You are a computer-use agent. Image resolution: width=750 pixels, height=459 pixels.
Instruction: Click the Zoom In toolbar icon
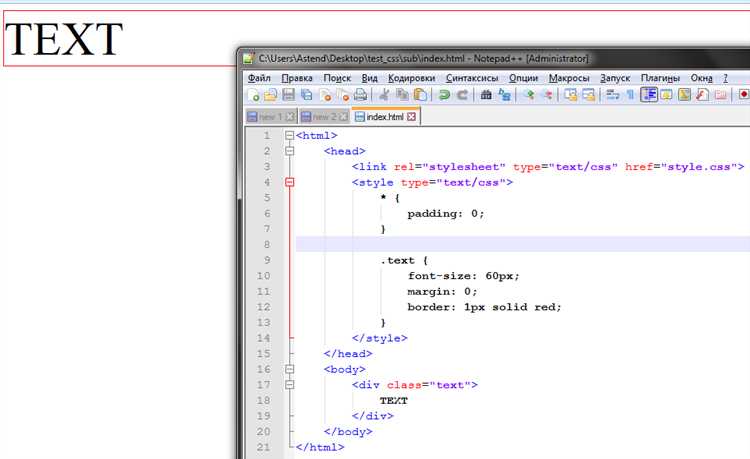pos(529,95)
